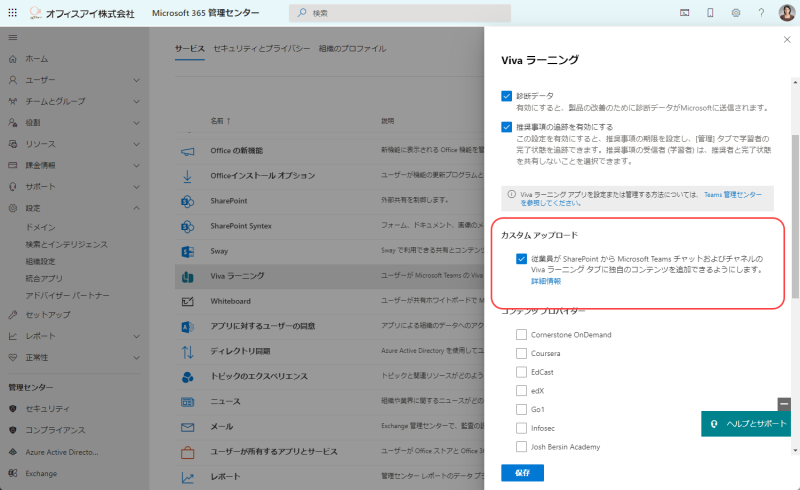
Task: Open the help question mark icon
Action: tap(761, 13)
